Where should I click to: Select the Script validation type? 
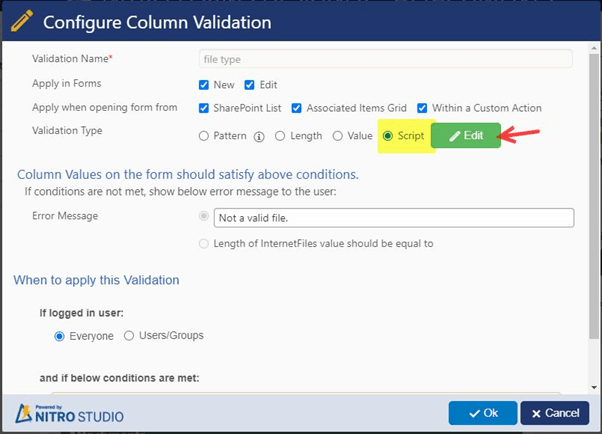pos(389,136)
